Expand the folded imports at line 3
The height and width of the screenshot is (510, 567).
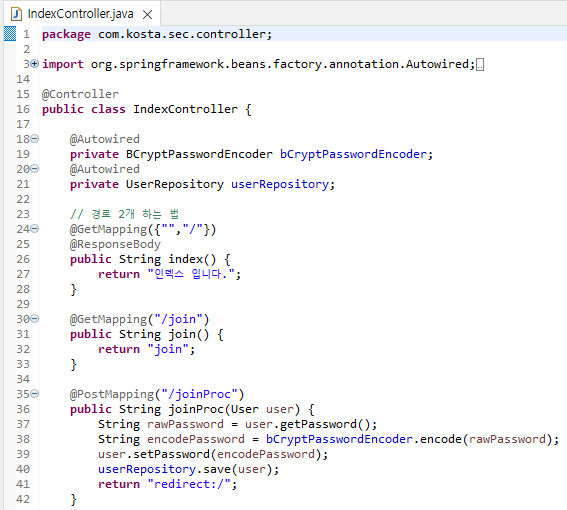[35, 64]
